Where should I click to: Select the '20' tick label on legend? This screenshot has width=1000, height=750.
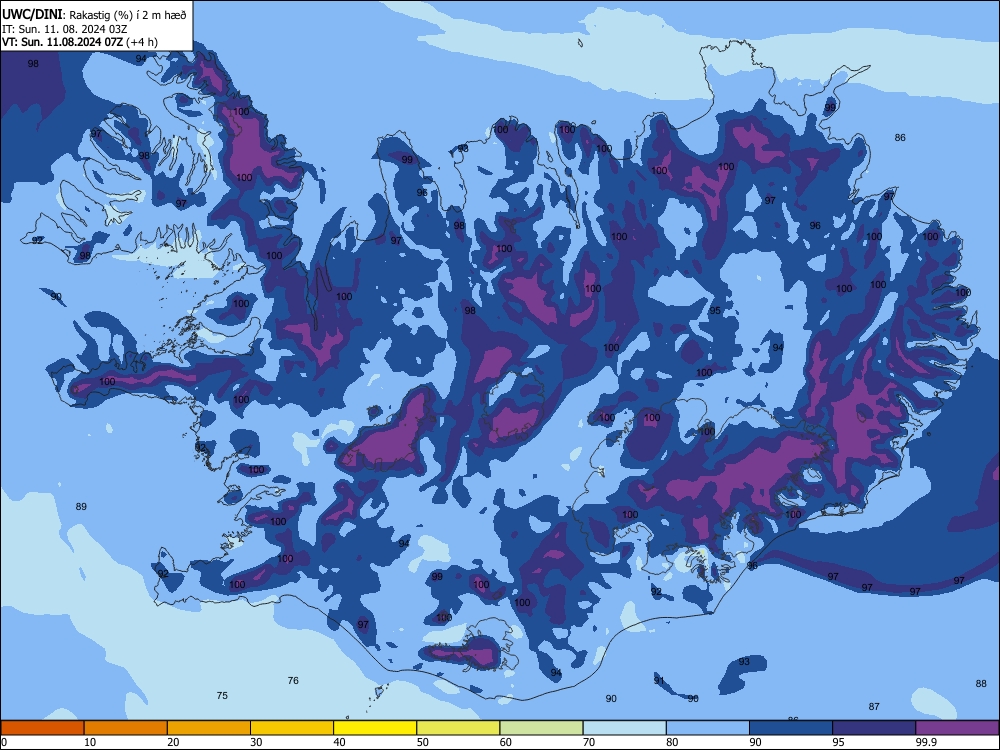tap(173, 742)
